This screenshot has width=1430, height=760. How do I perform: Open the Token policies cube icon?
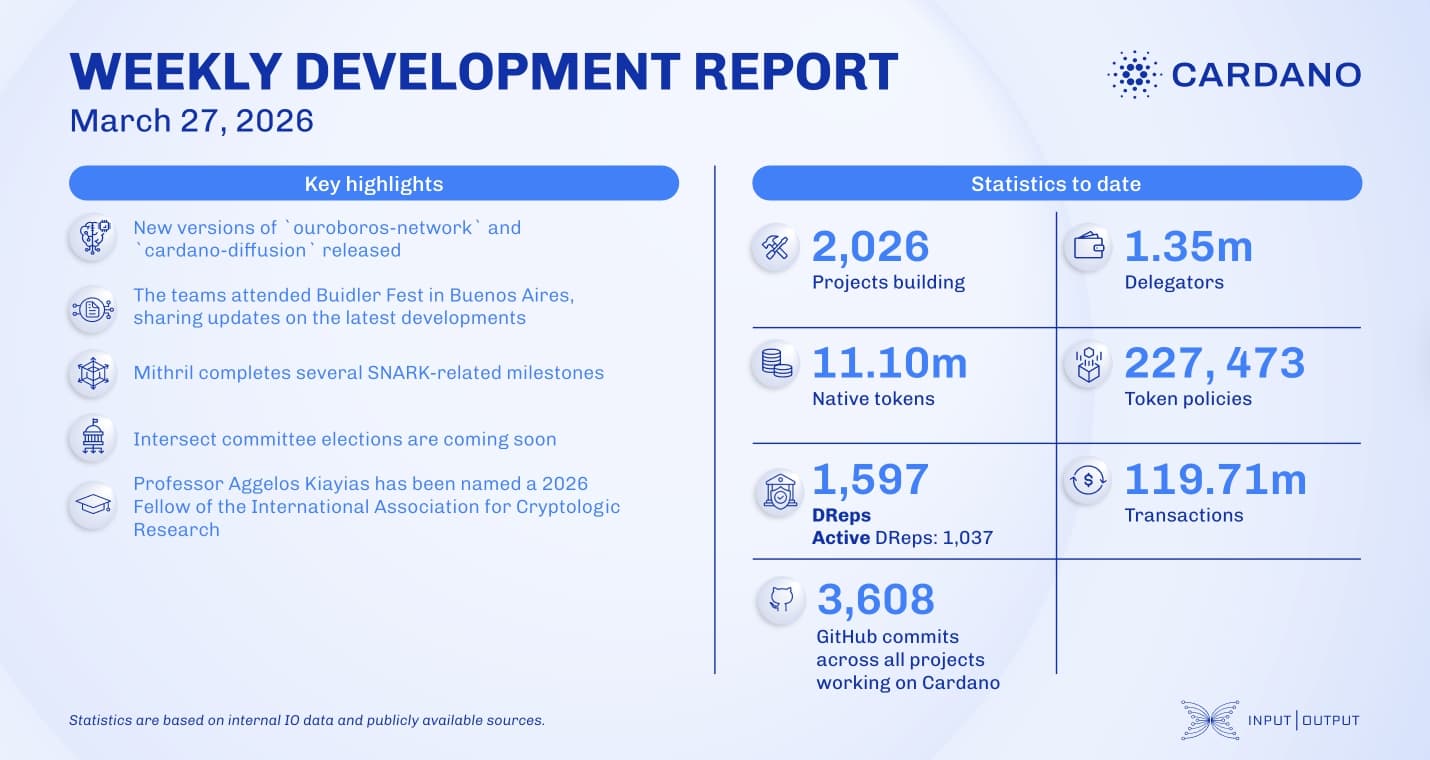click(1090, 363)
